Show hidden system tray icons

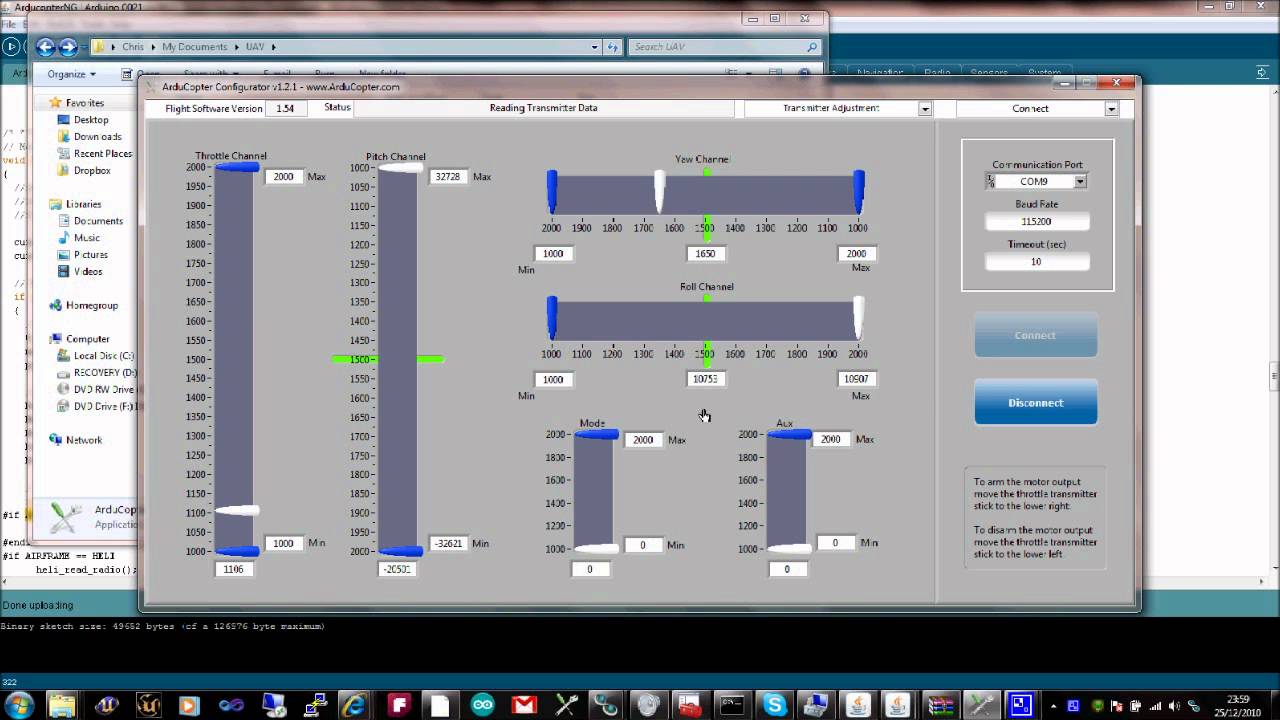pos(1053,706)
